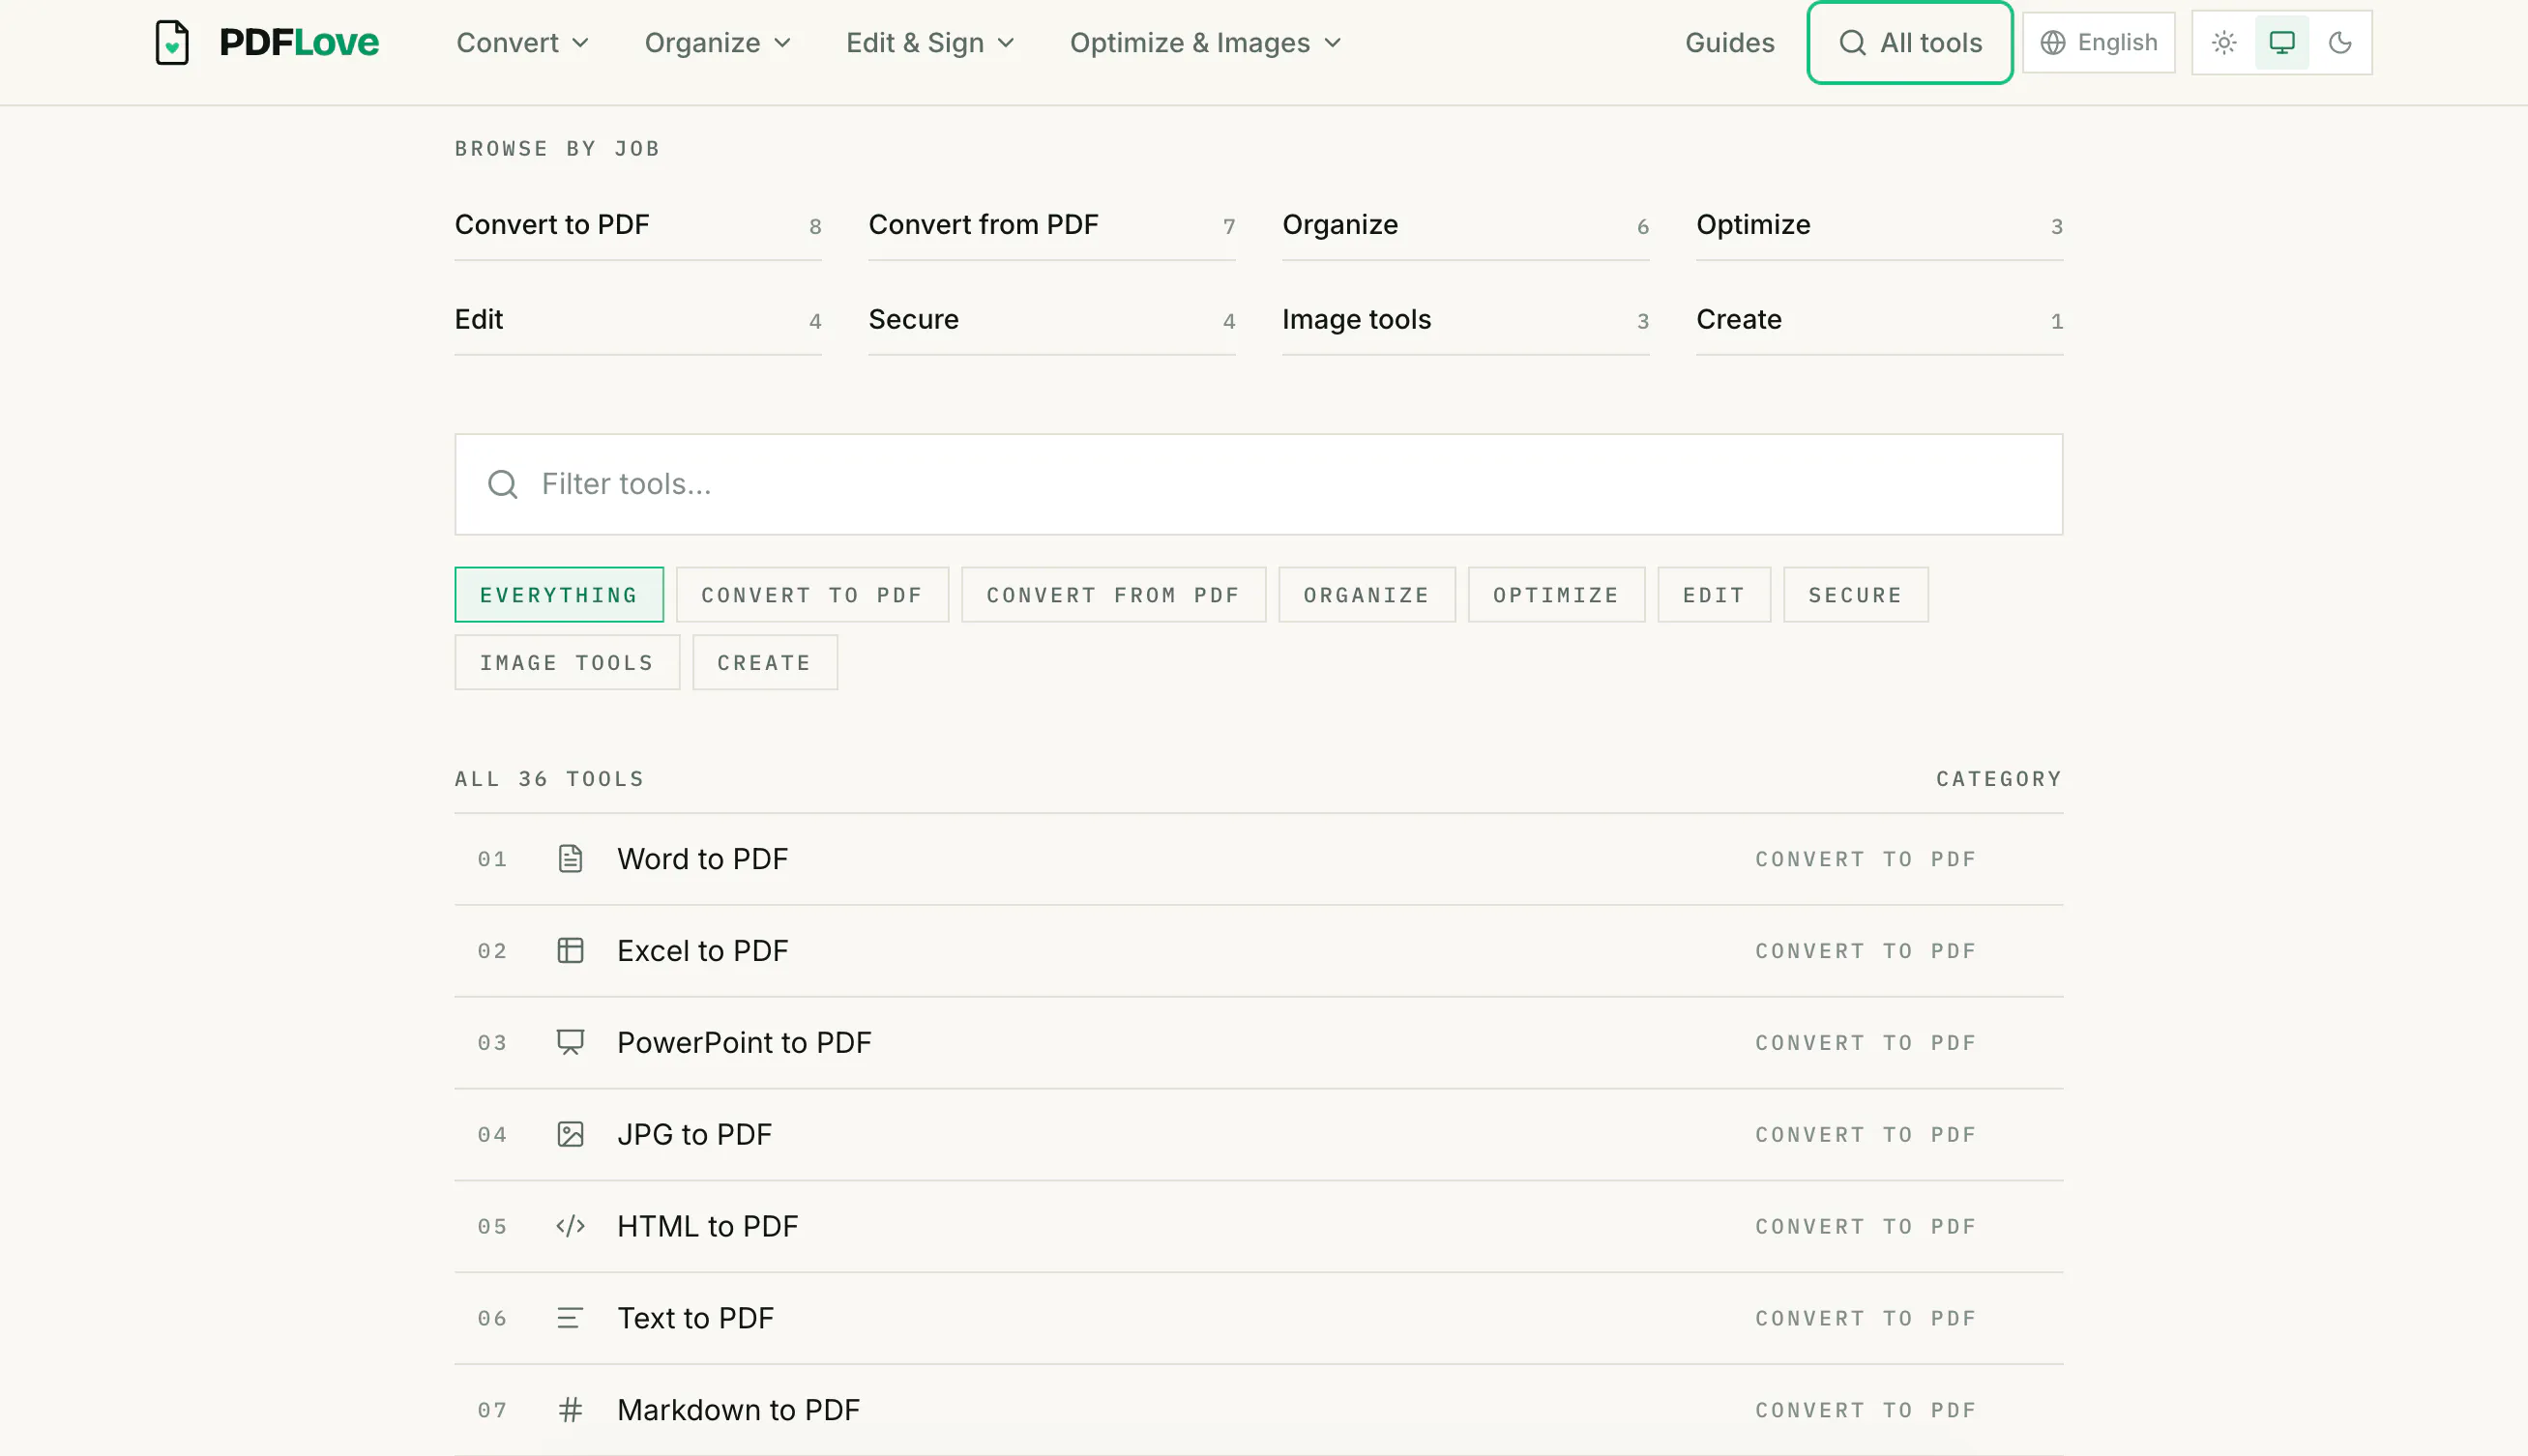The image size is (2528, 1456).
Task: Click the PDFLove document-heart logo icon
Action: click(172, 43)
